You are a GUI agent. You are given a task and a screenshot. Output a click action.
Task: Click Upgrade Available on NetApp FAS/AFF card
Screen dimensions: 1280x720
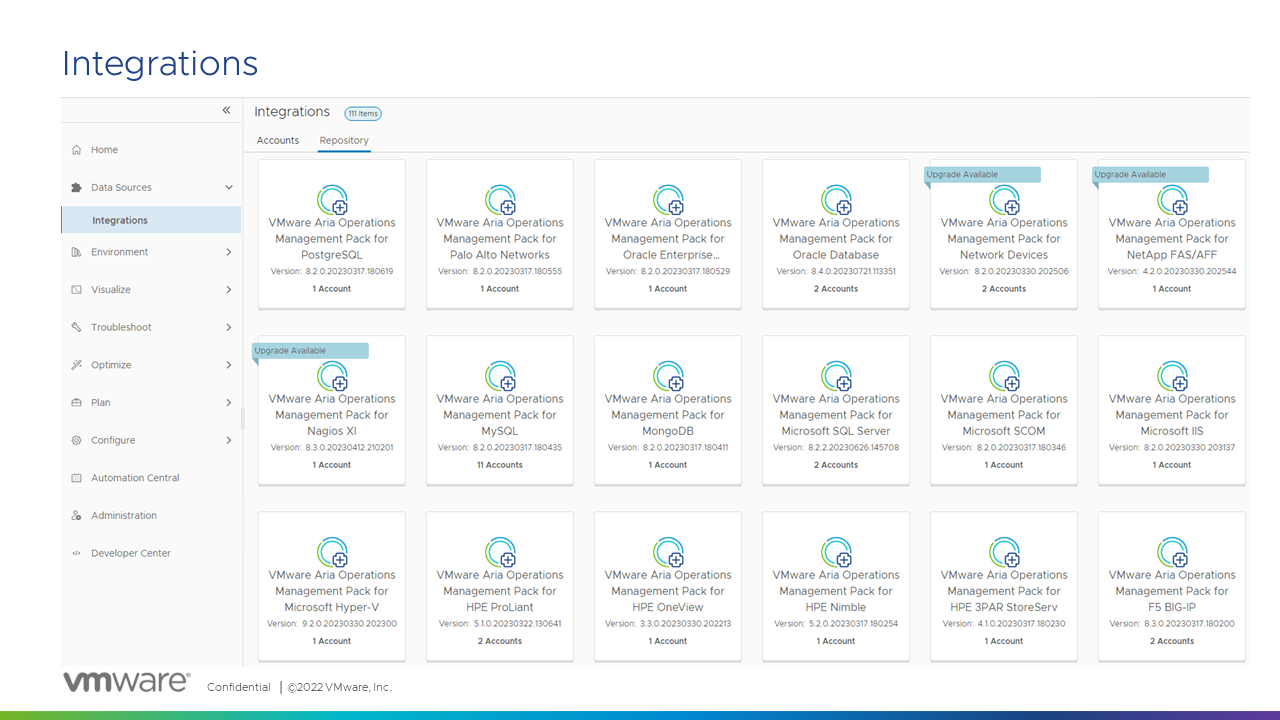click(1150, 175)
